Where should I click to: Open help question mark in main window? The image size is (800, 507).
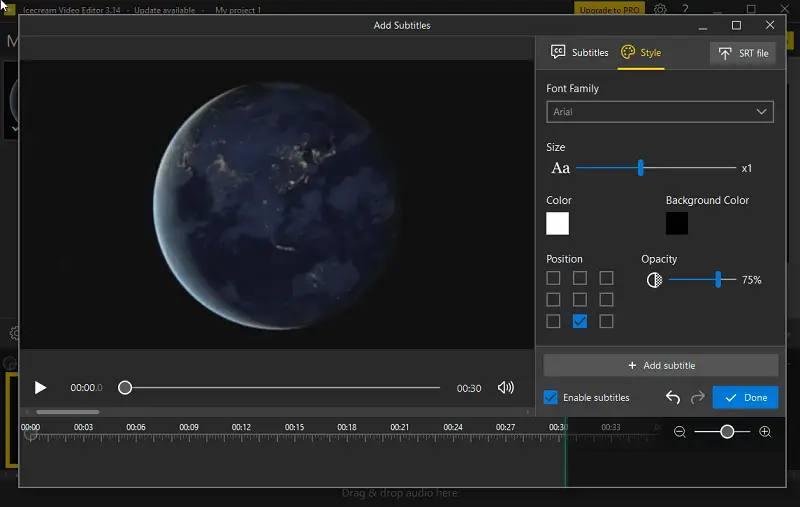click(x=685, y=9)
